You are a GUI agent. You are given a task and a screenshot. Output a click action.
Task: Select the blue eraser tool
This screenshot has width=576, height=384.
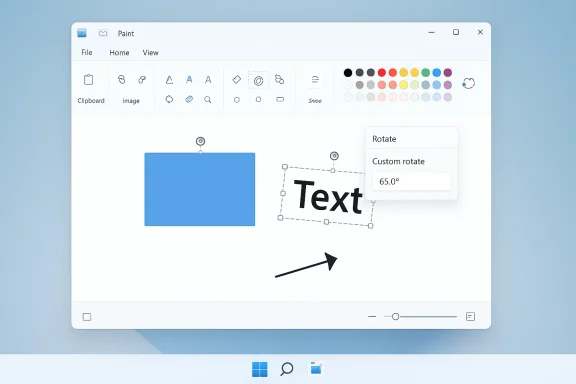(189, 99)
